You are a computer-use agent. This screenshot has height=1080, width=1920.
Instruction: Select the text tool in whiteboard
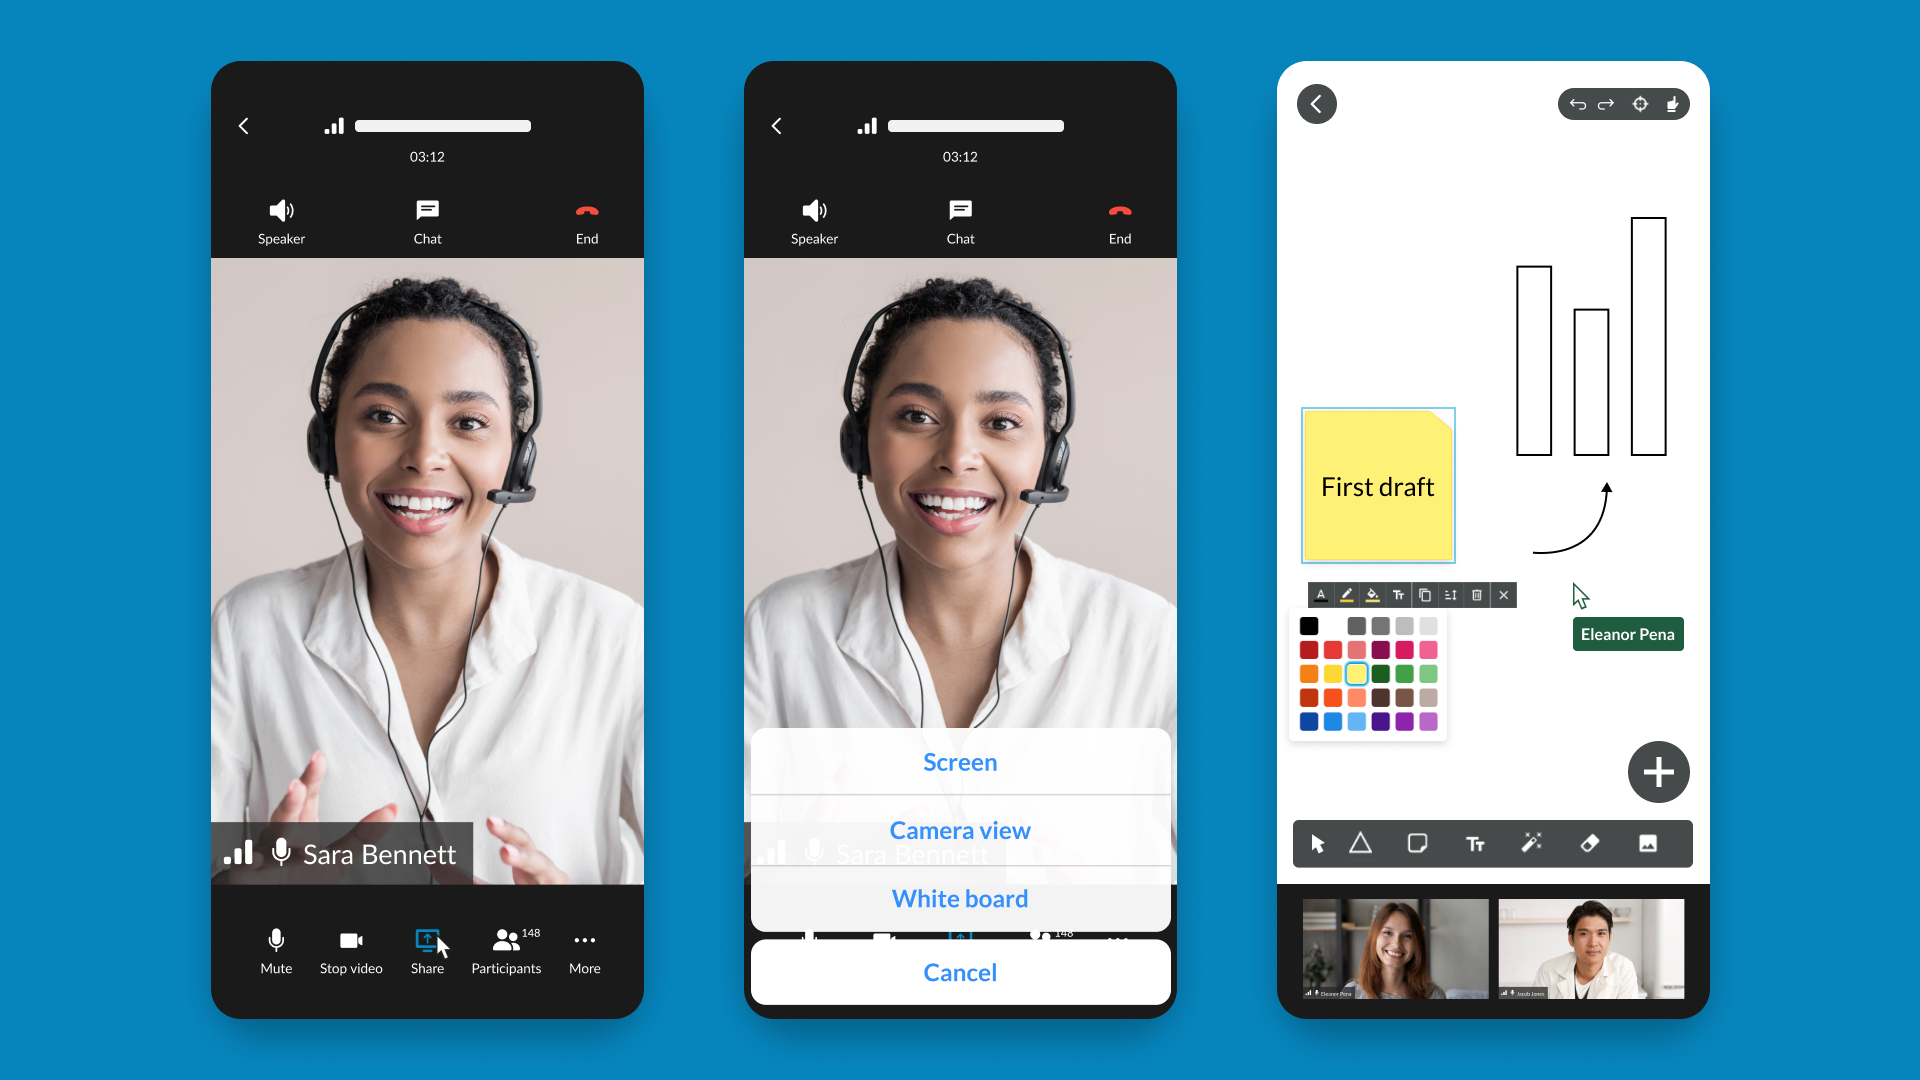pos(1474,844)
